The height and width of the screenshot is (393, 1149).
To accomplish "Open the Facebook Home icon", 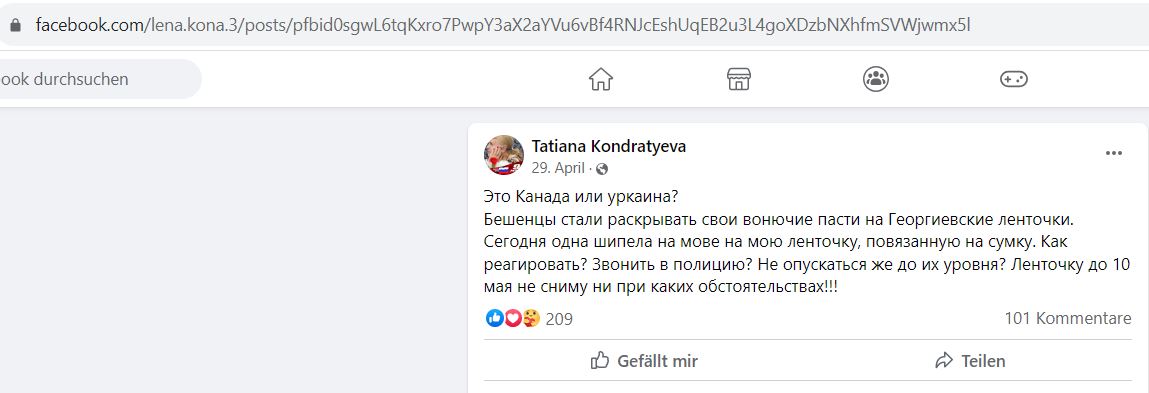I will coord(601,79).
